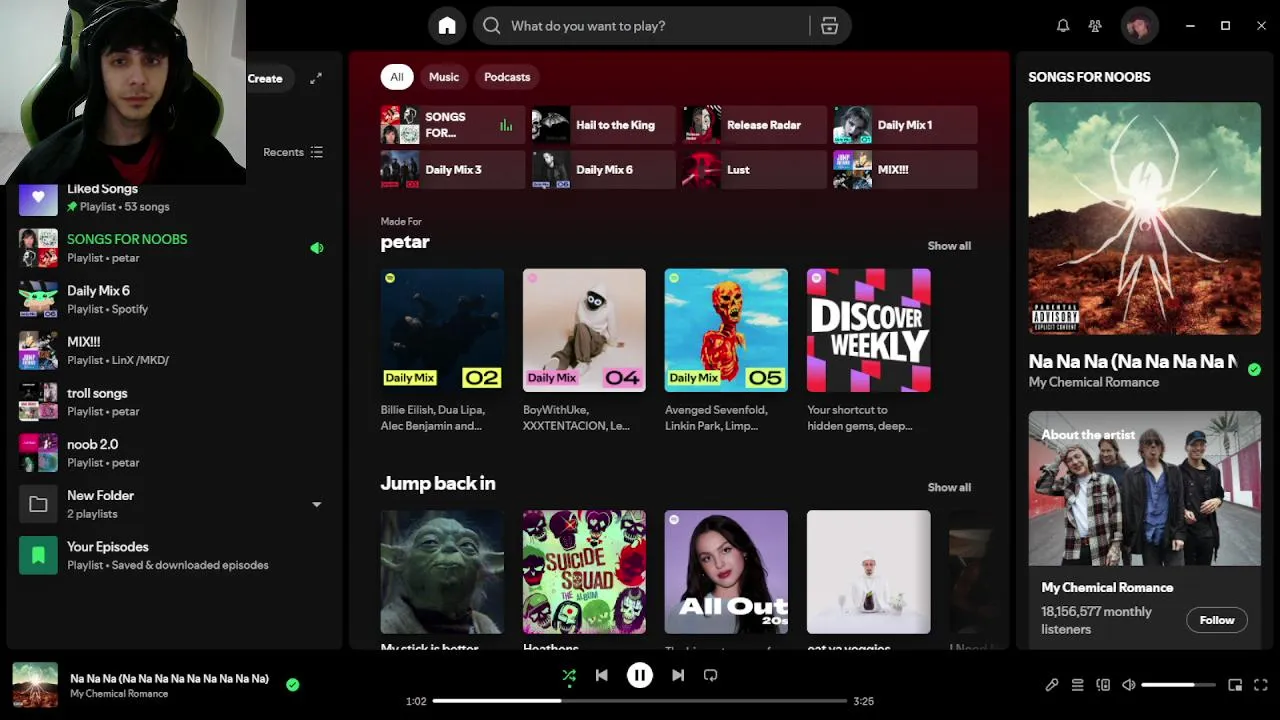Click now playing album thumbnail in bottom bar

click(35, 685)
